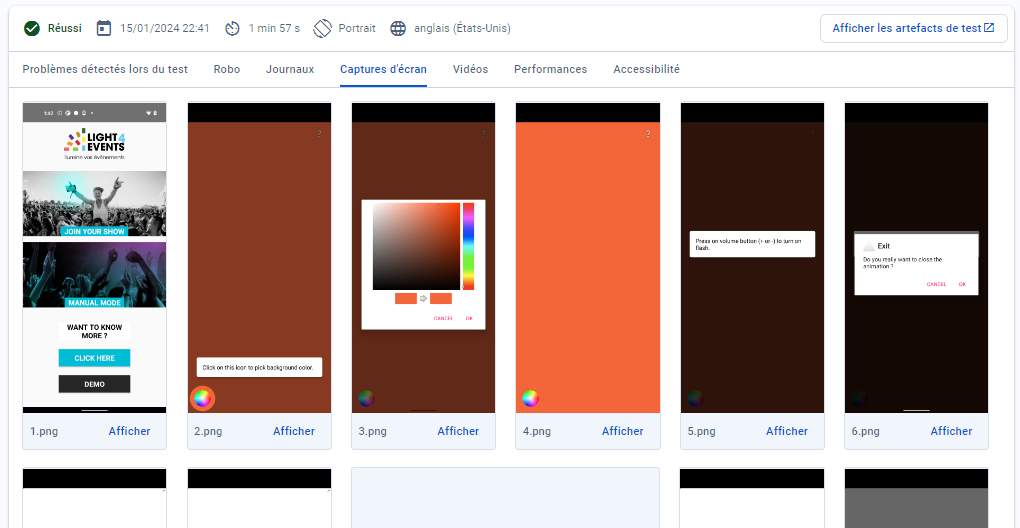Viewport: 1020px width, 528px height.
Task: Open Problèmes détectés lors du test tab
Action: 105,69
